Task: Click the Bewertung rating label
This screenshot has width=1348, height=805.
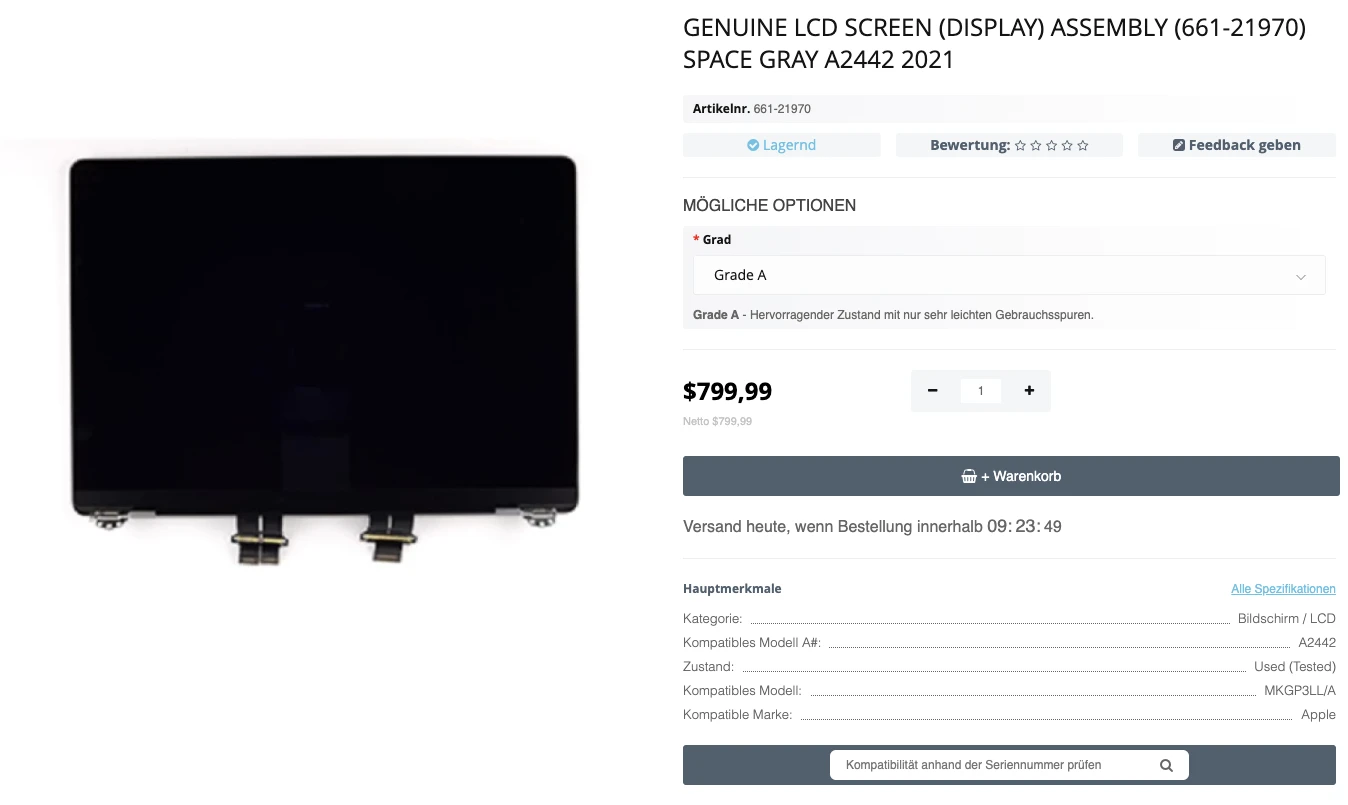Action: click(970, 145)
